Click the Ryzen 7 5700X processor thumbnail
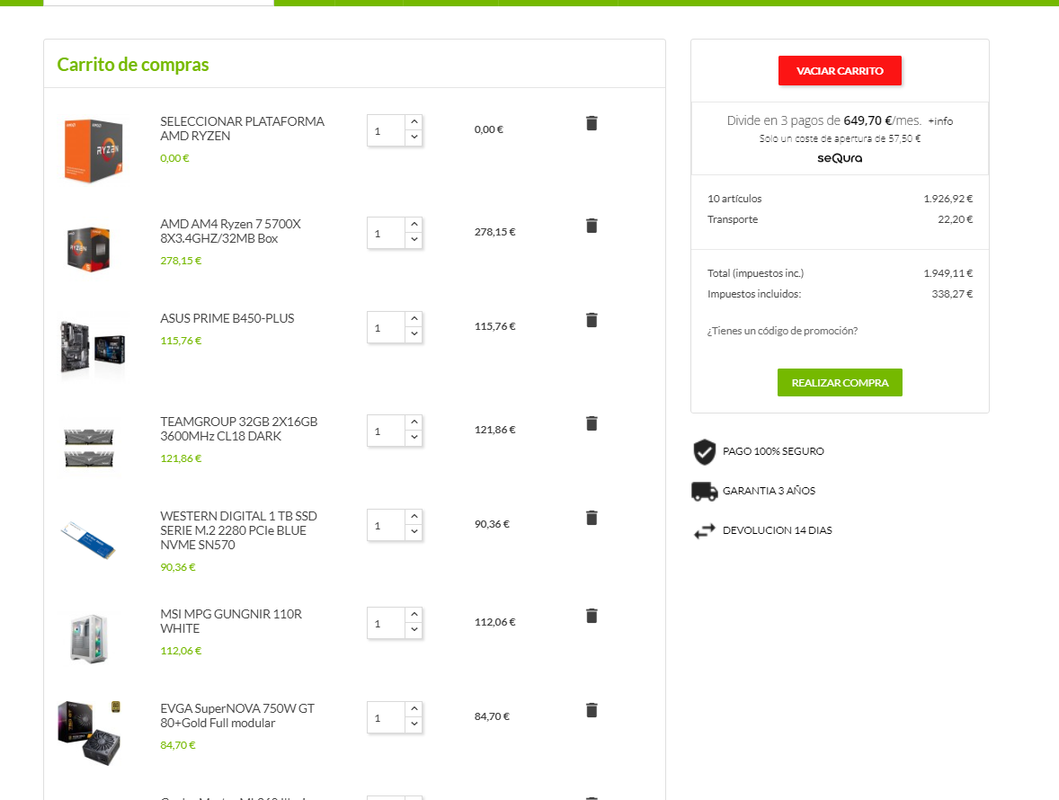This screenshot has height=800, width=1059. (x=88, y=249)
